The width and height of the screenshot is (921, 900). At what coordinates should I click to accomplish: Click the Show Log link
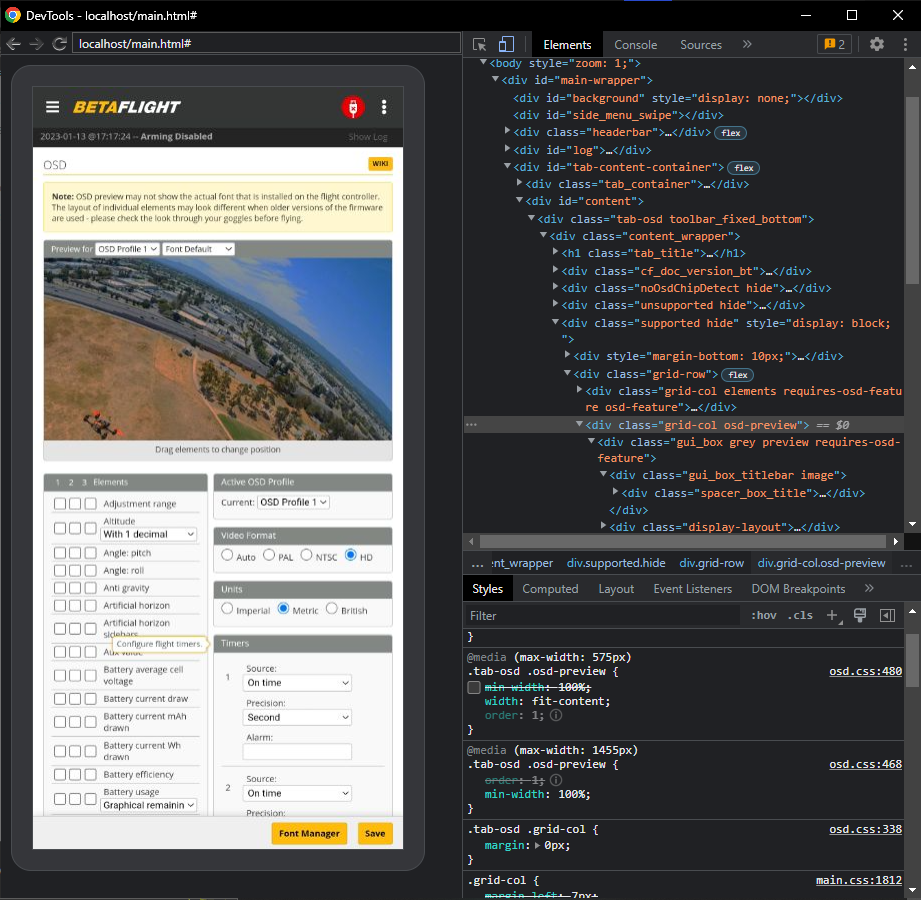pyautogui.click(x=368, y=137)
